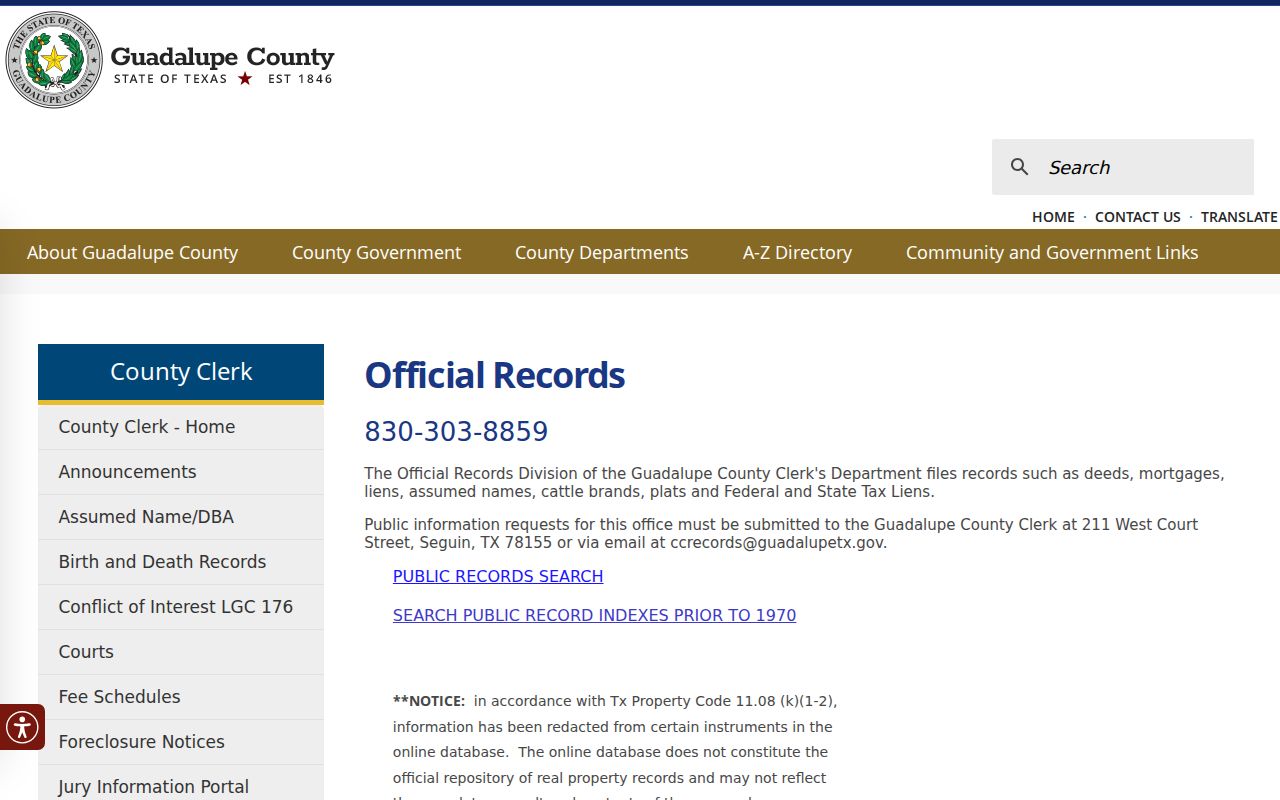Open the Announcements sidebar link
Image resolution: width=1280 pixels, height=800 pixels.
click(181, 472)
